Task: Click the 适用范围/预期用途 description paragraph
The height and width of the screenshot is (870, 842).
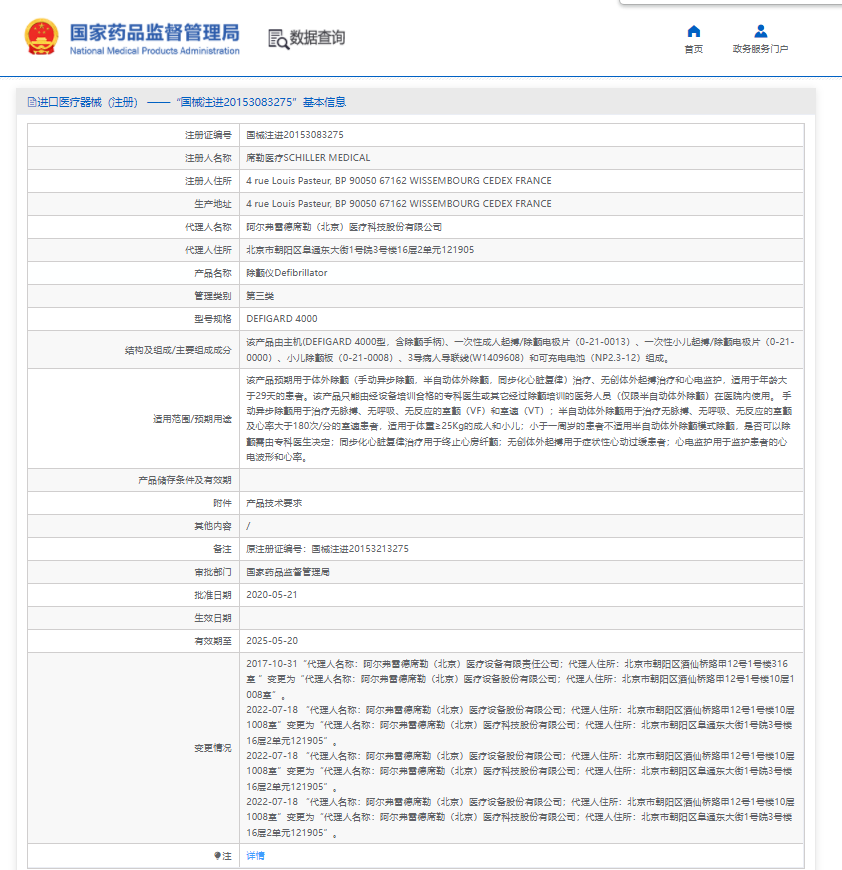Action: pos(519,418)
